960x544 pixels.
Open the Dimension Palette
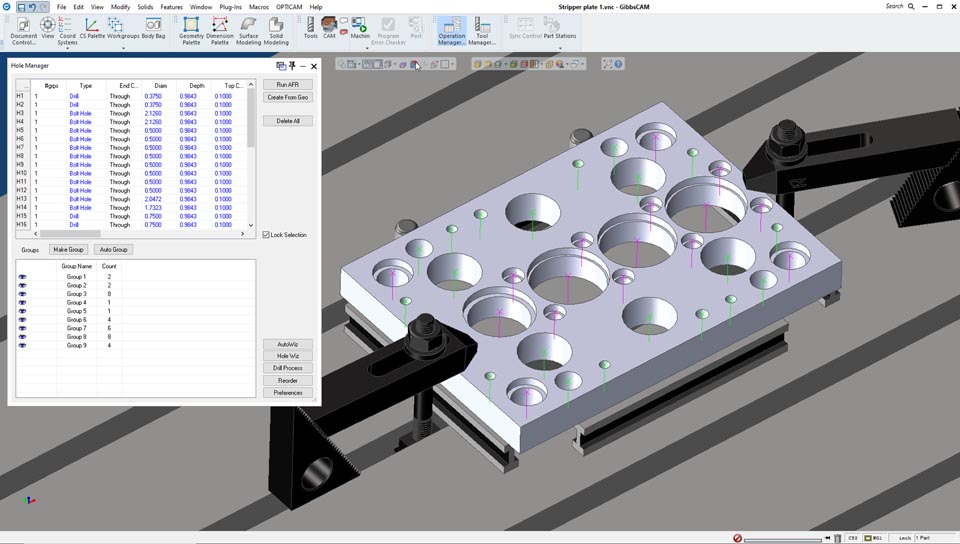point(220,29)
